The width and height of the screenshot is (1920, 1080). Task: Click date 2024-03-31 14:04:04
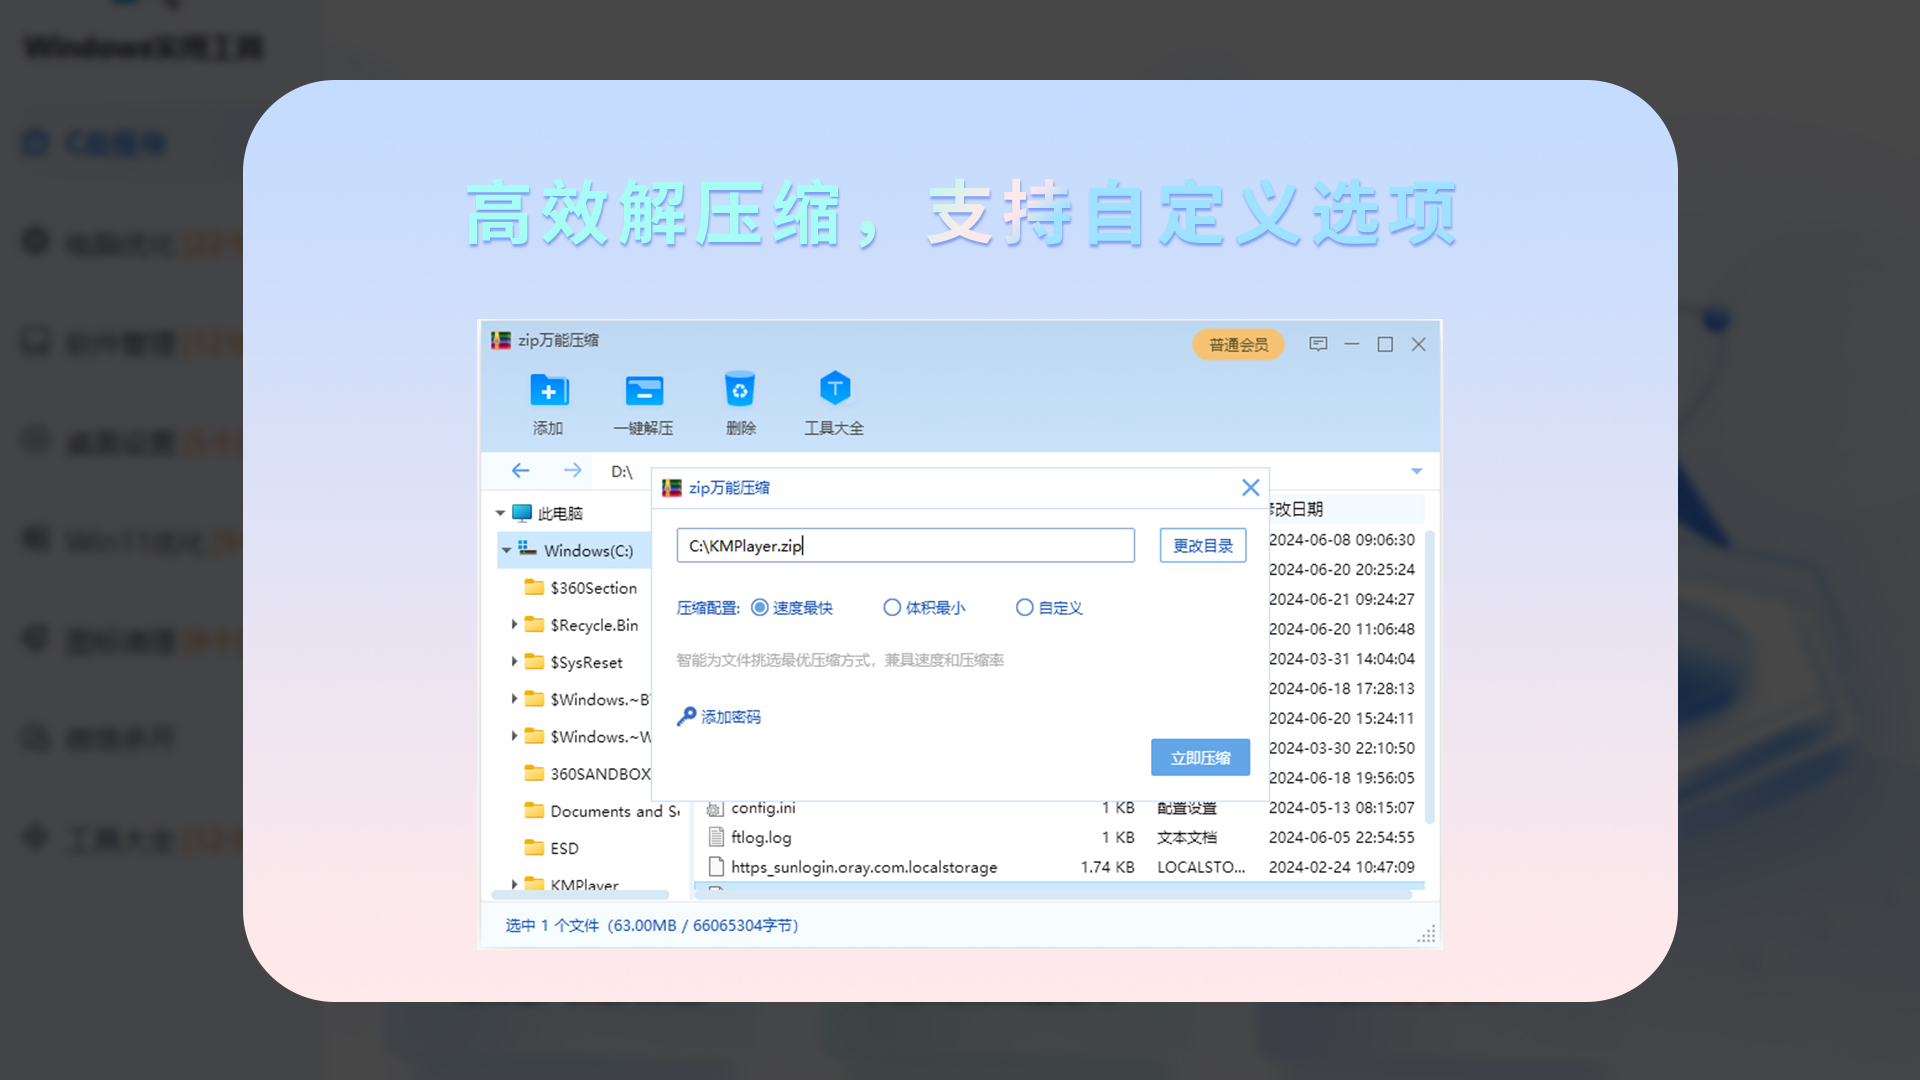(1341, 659)
